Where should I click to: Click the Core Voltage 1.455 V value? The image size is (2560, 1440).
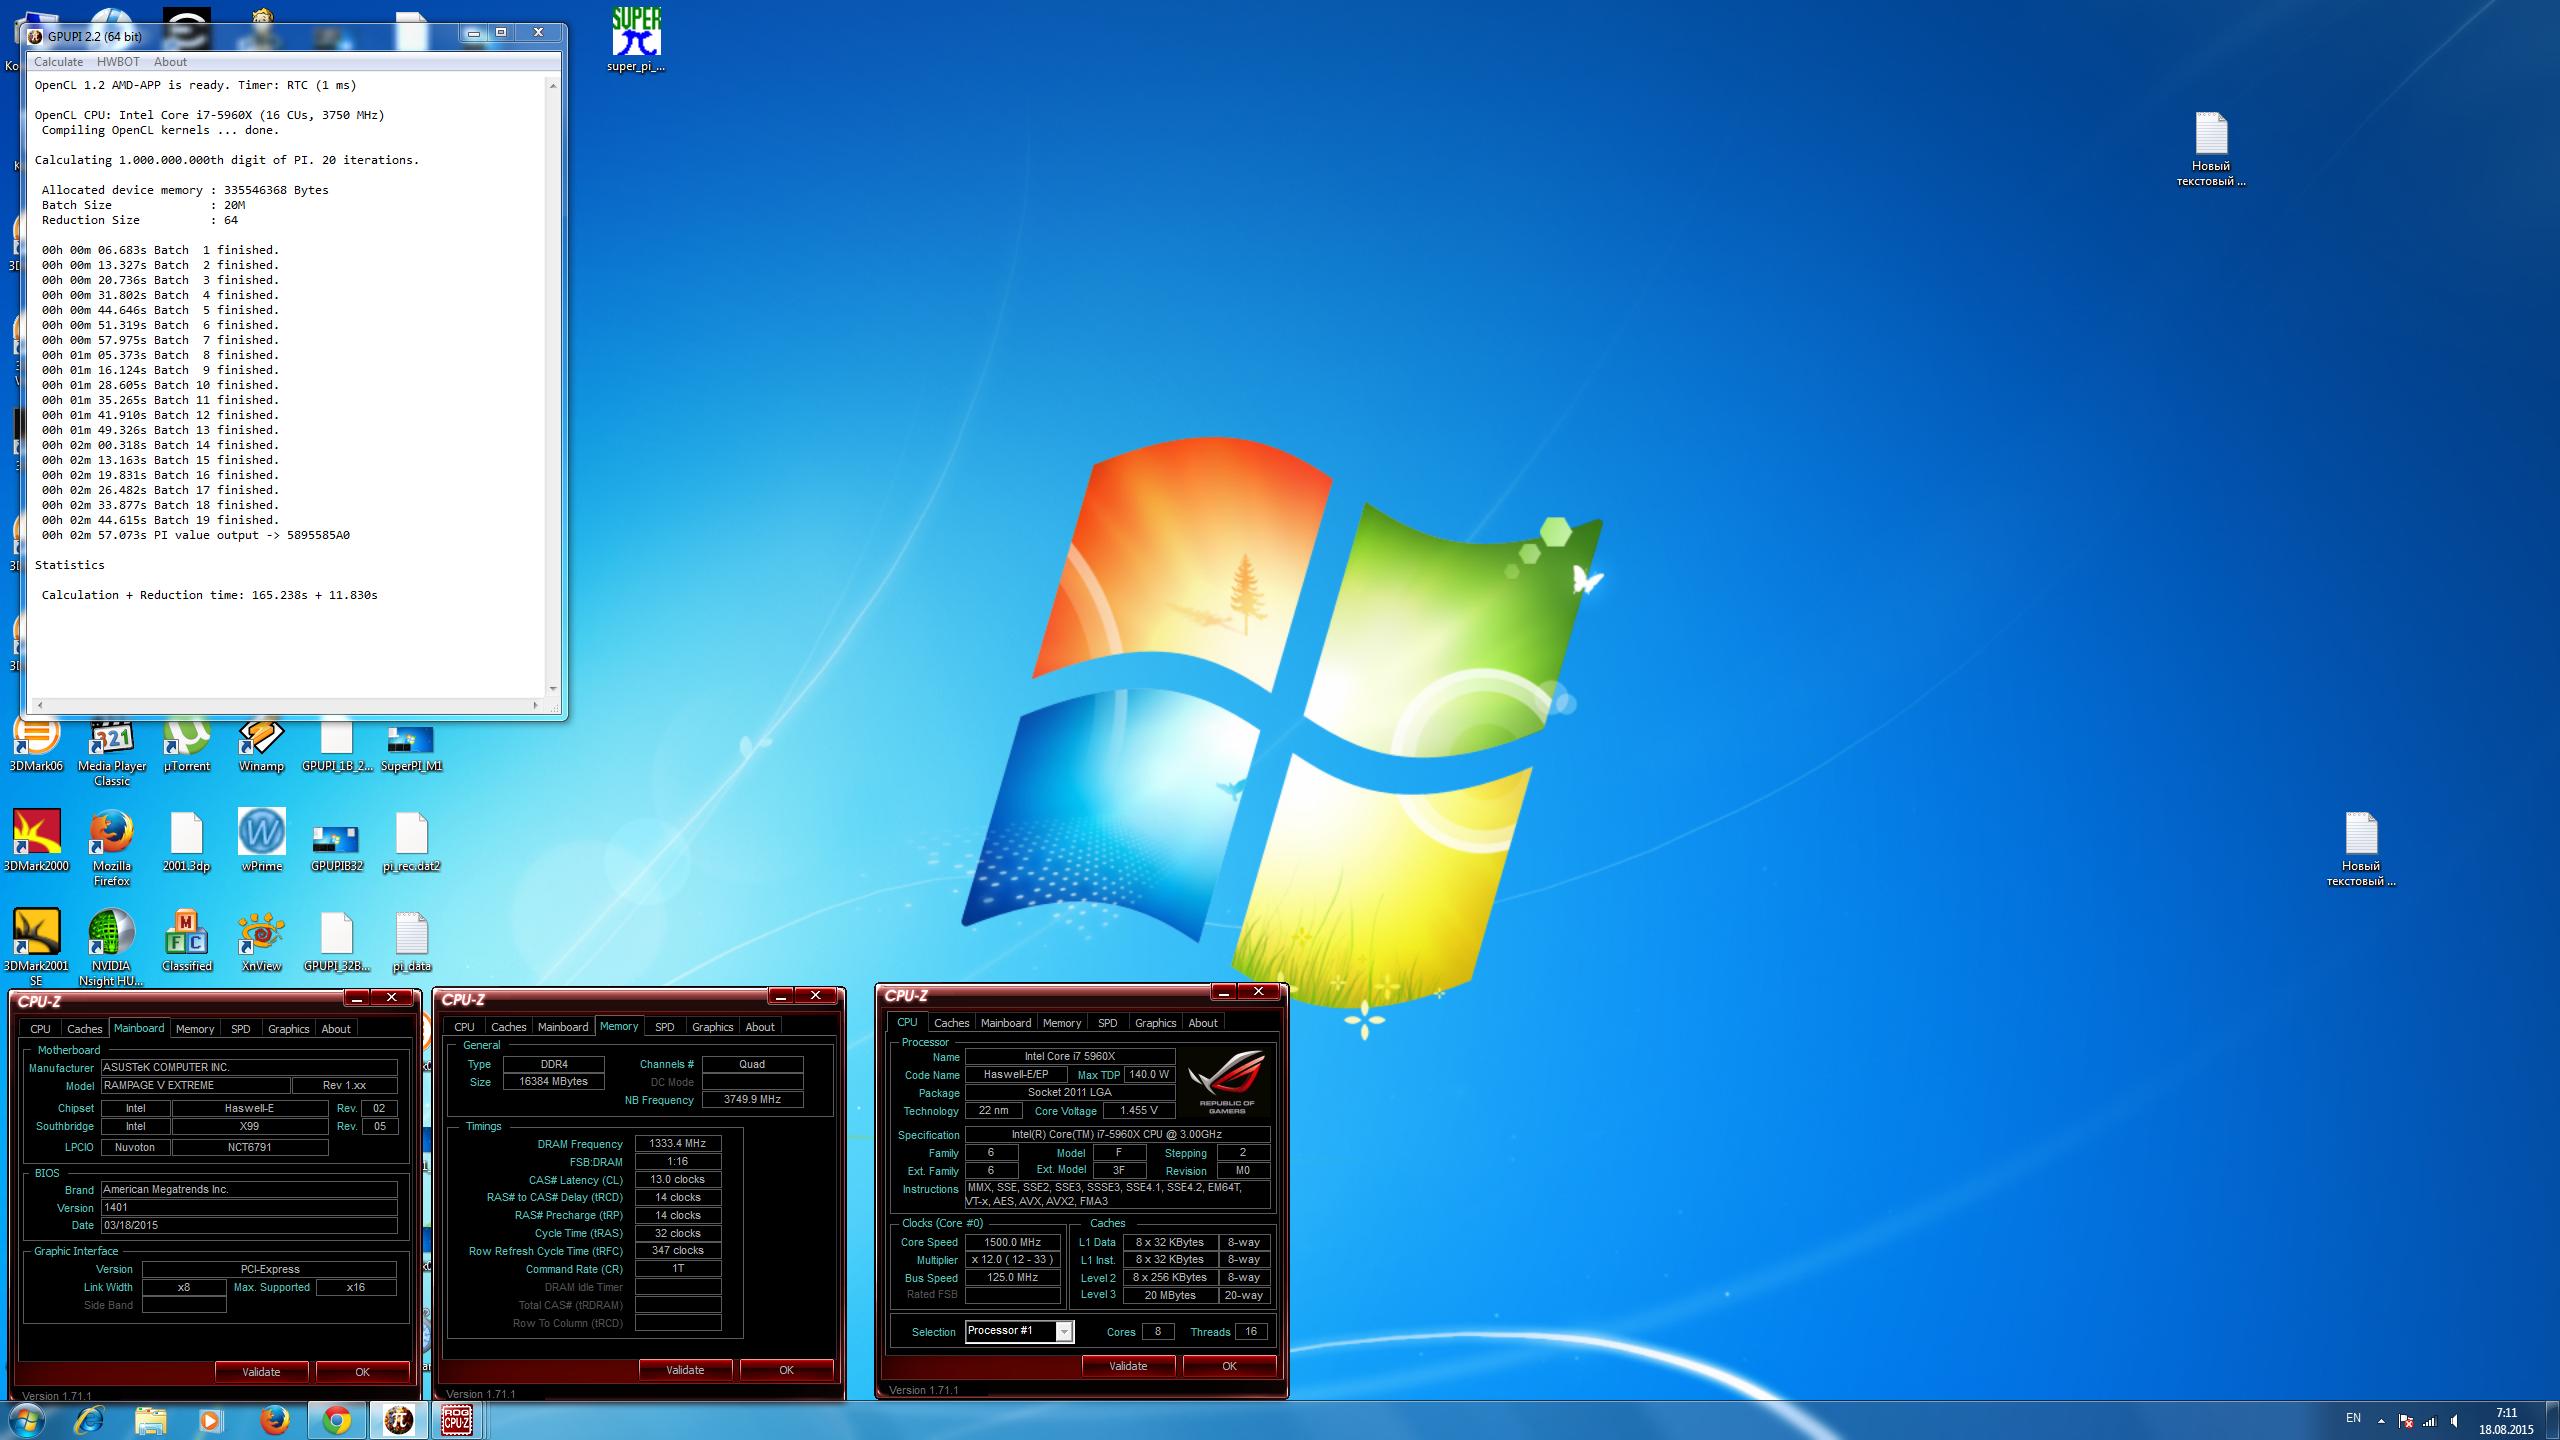(1138, 1110)
